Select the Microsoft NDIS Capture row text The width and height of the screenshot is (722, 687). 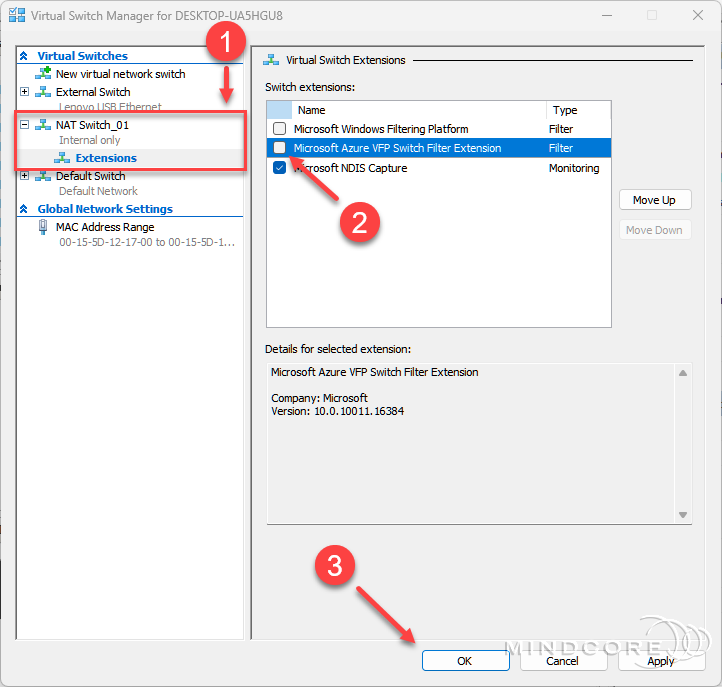pos(350,168)
